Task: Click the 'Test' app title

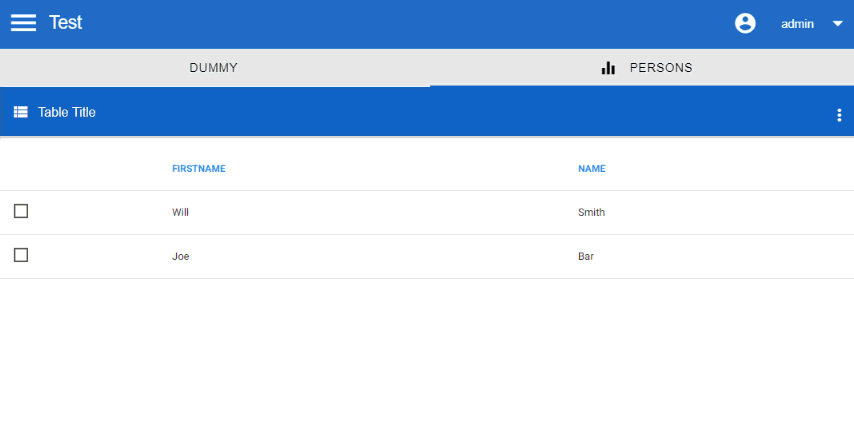Action: click(66, 22)
